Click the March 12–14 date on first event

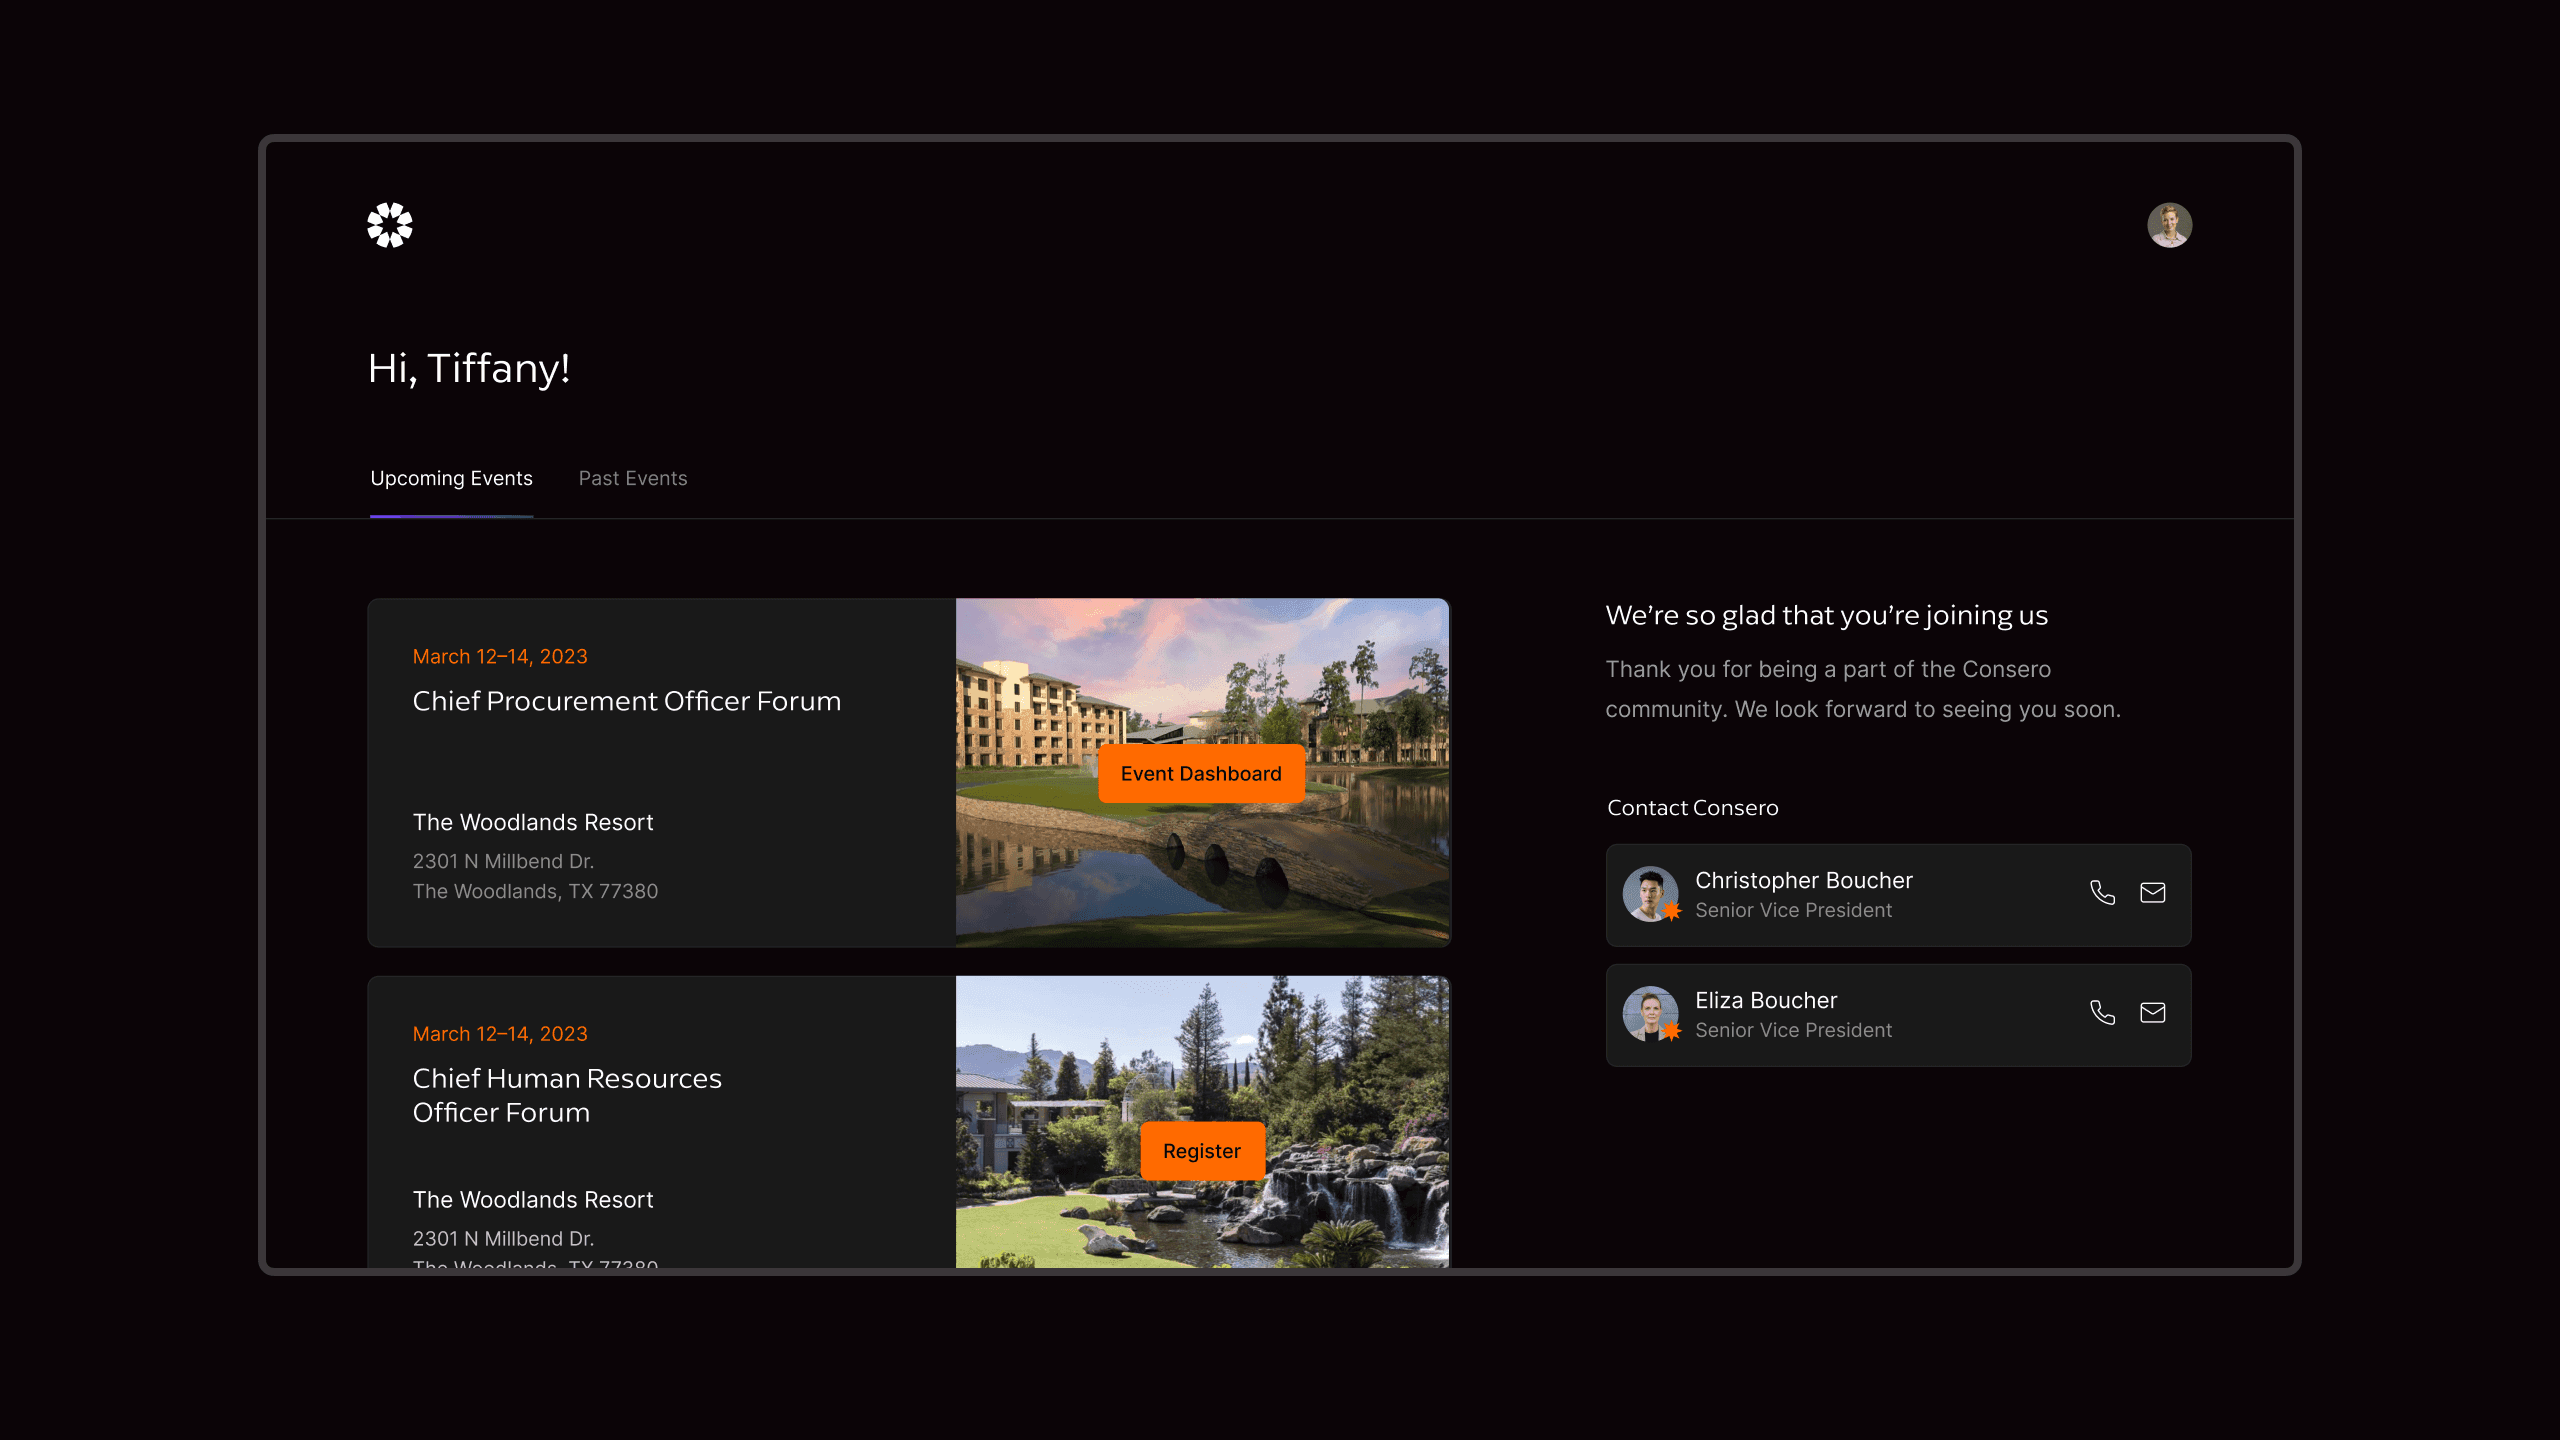coord(500,657)
